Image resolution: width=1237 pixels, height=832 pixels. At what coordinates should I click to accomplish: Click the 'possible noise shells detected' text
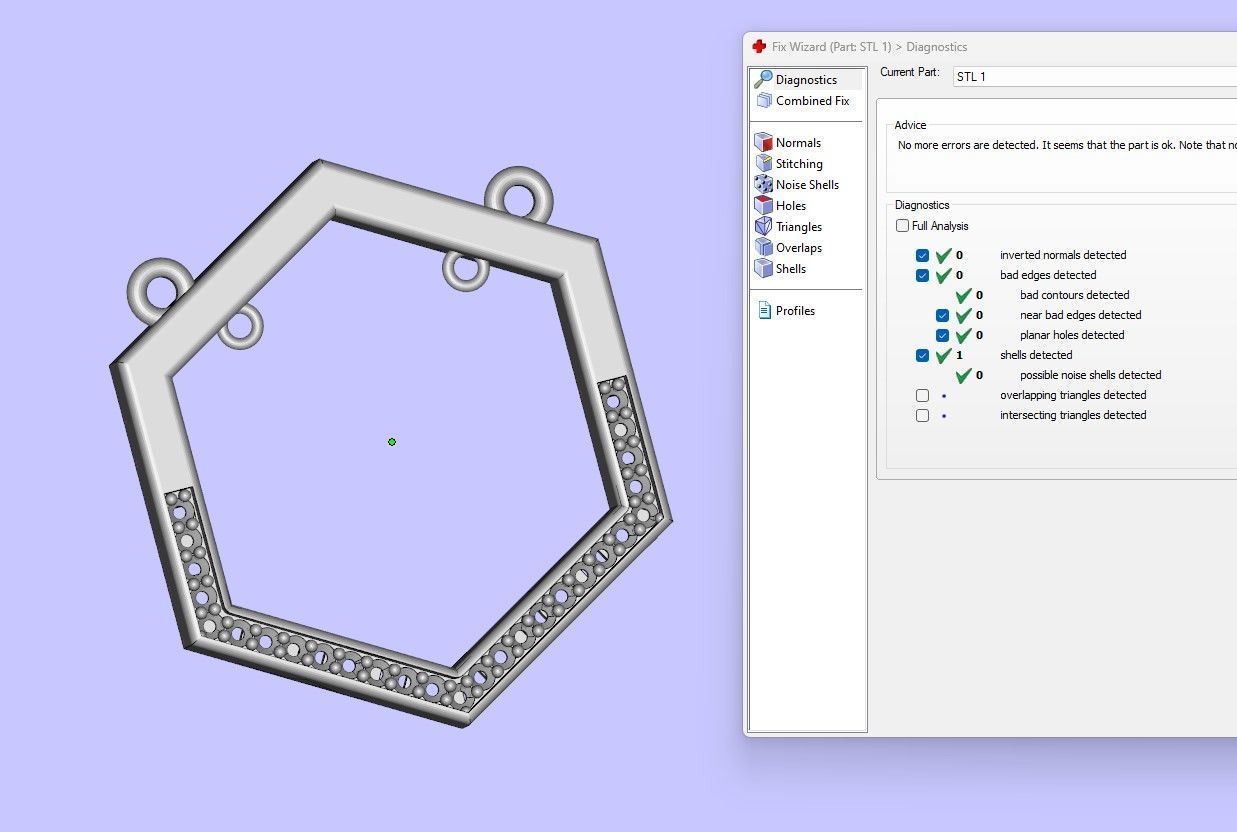pos(1090,375)
